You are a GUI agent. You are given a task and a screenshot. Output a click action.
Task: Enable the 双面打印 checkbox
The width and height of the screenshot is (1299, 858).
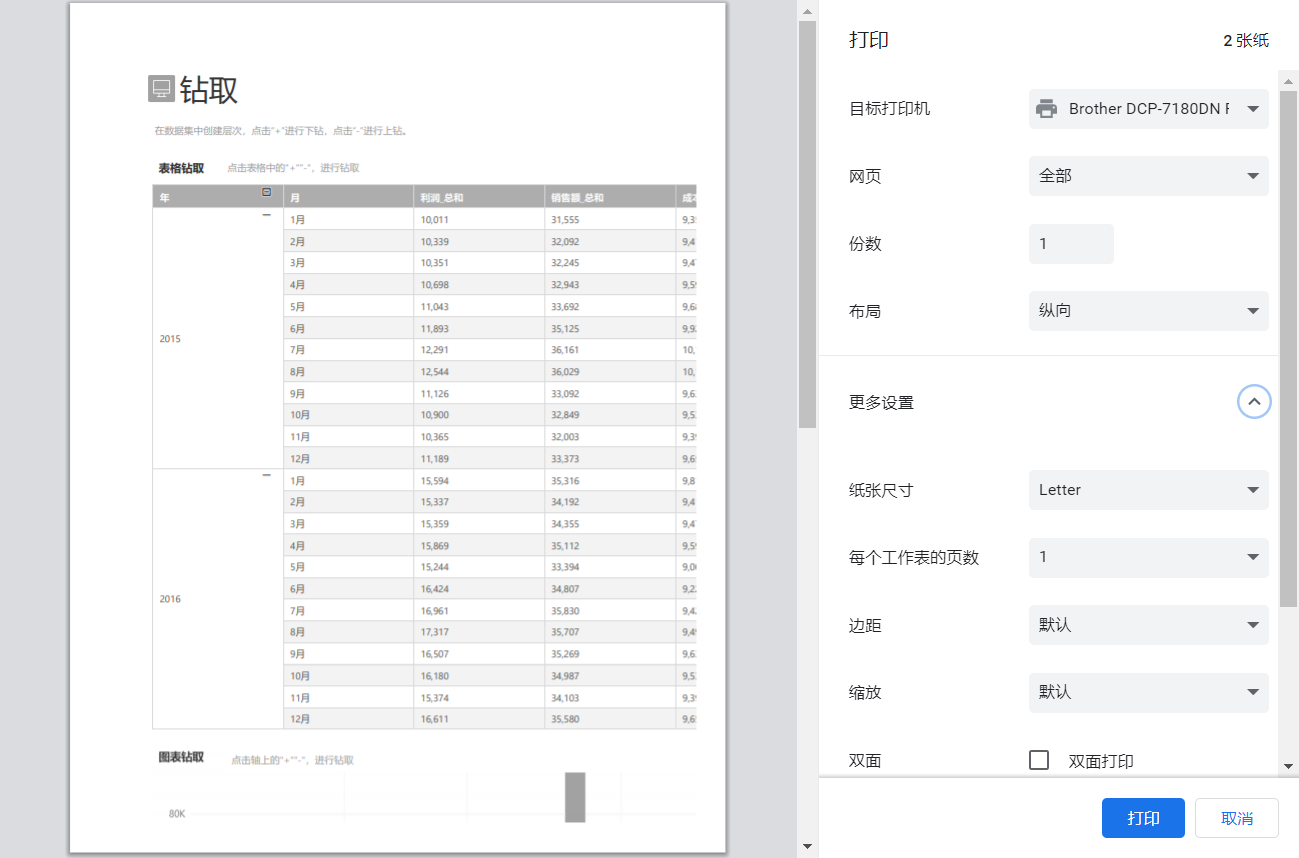click(1039, 760)
